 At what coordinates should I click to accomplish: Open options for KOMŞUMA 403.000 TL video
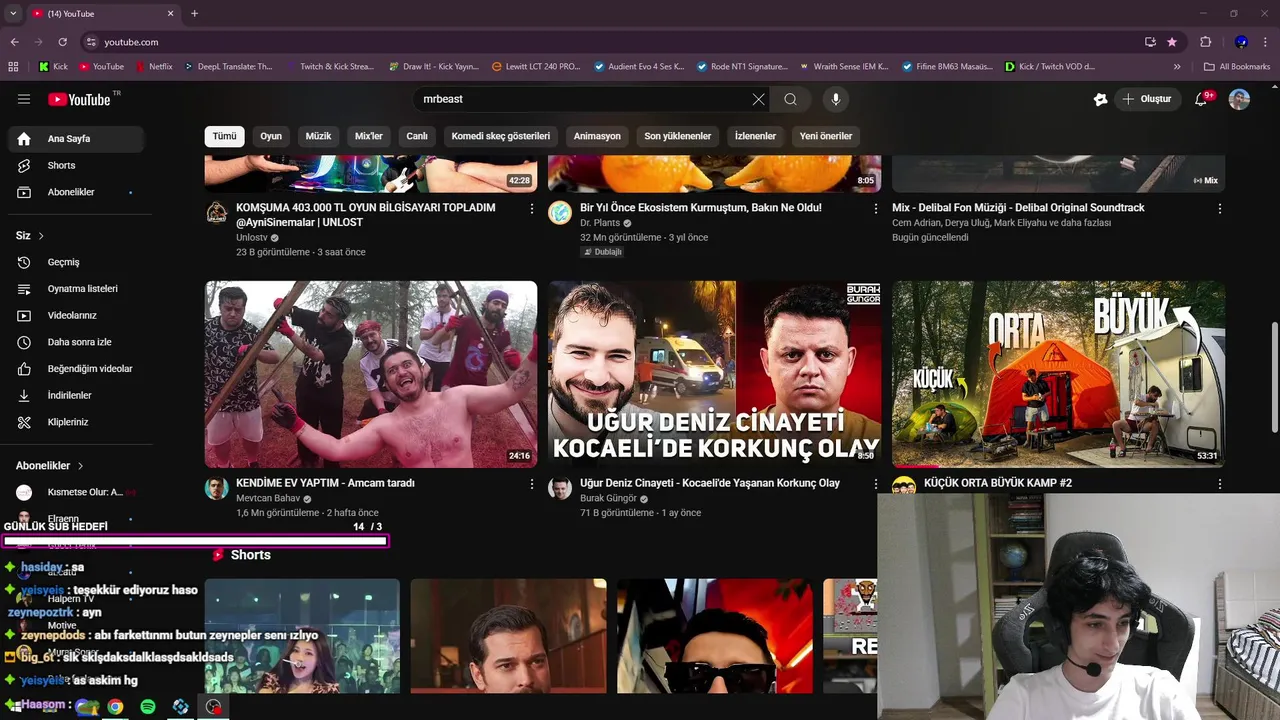click(x=532, y=209)
